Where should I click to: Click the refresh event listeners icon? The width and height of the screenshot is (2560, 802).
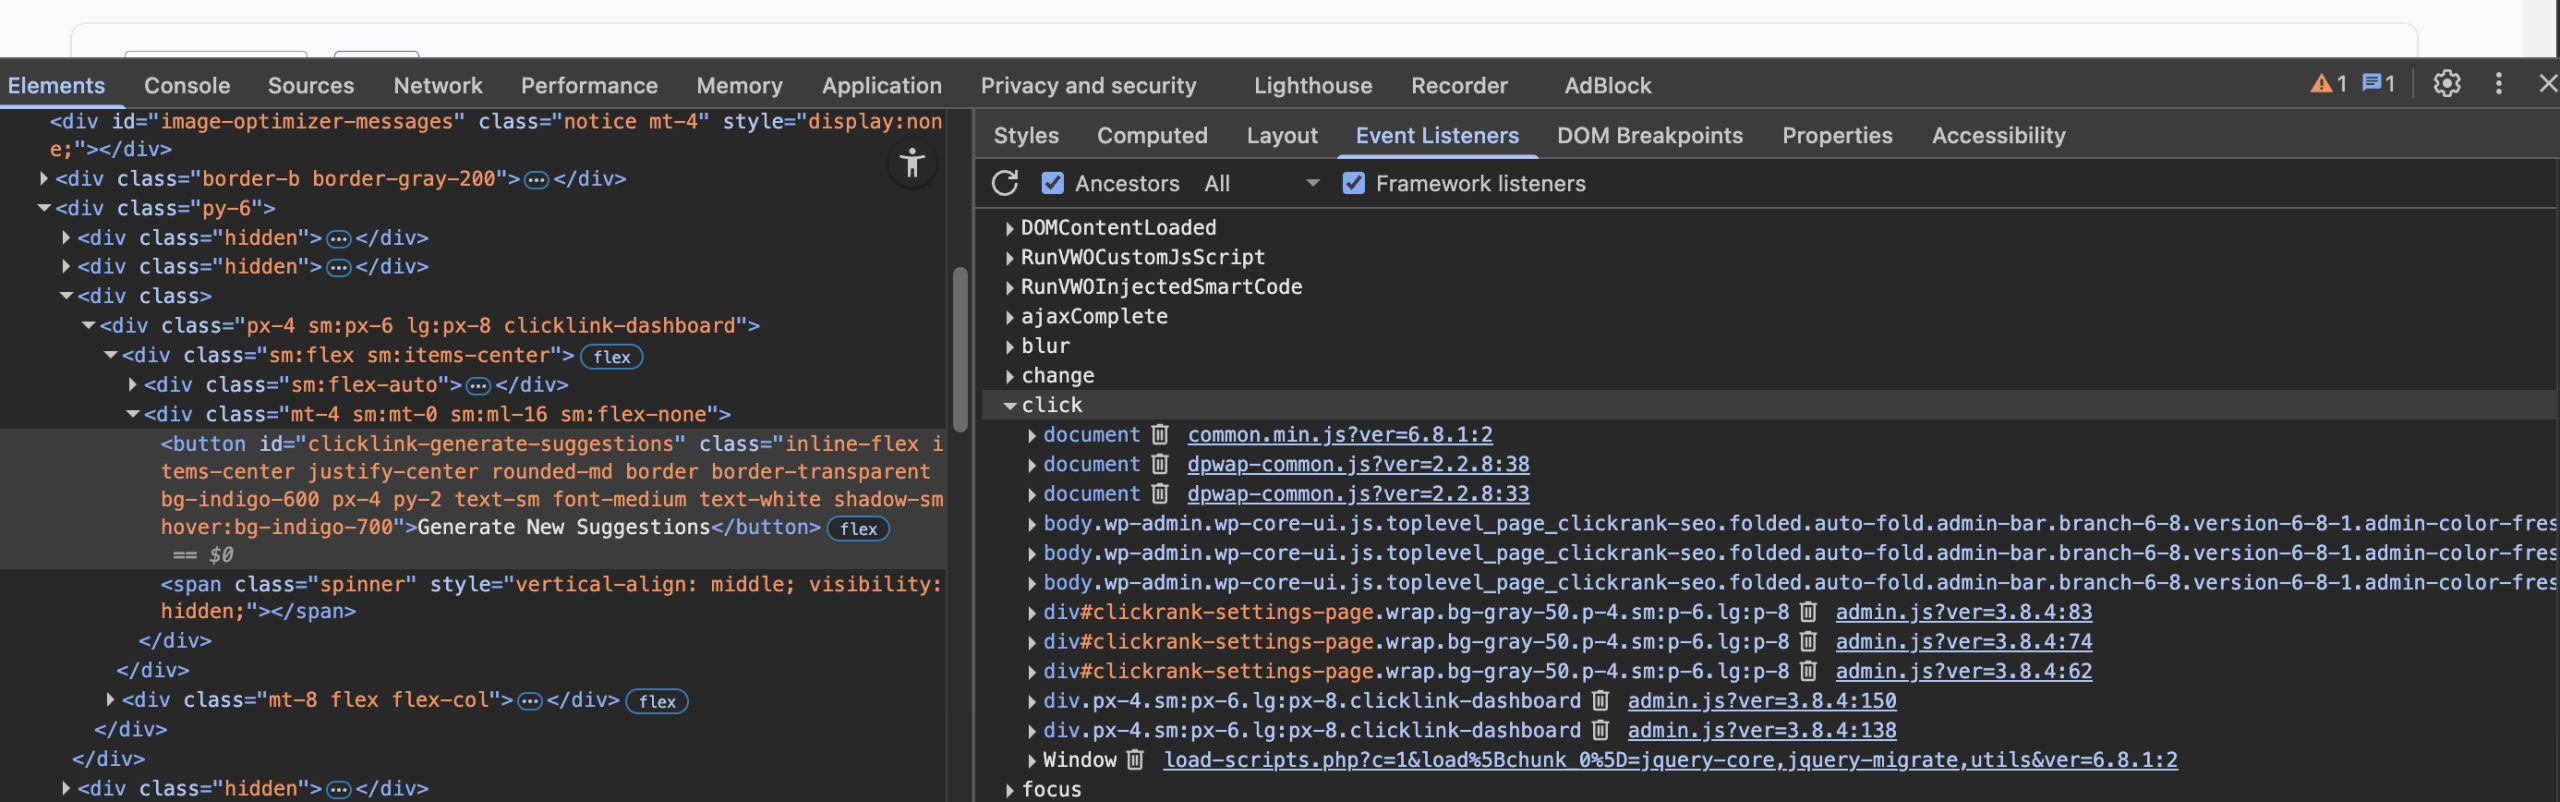tap(1005, 184)
